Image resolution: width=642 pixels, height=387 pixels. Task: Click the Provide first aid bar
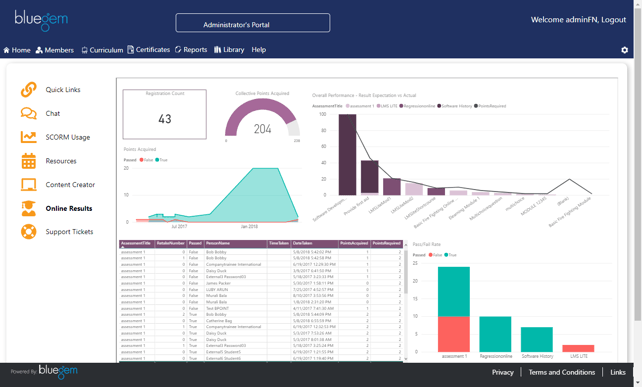[x=369, y=178]
